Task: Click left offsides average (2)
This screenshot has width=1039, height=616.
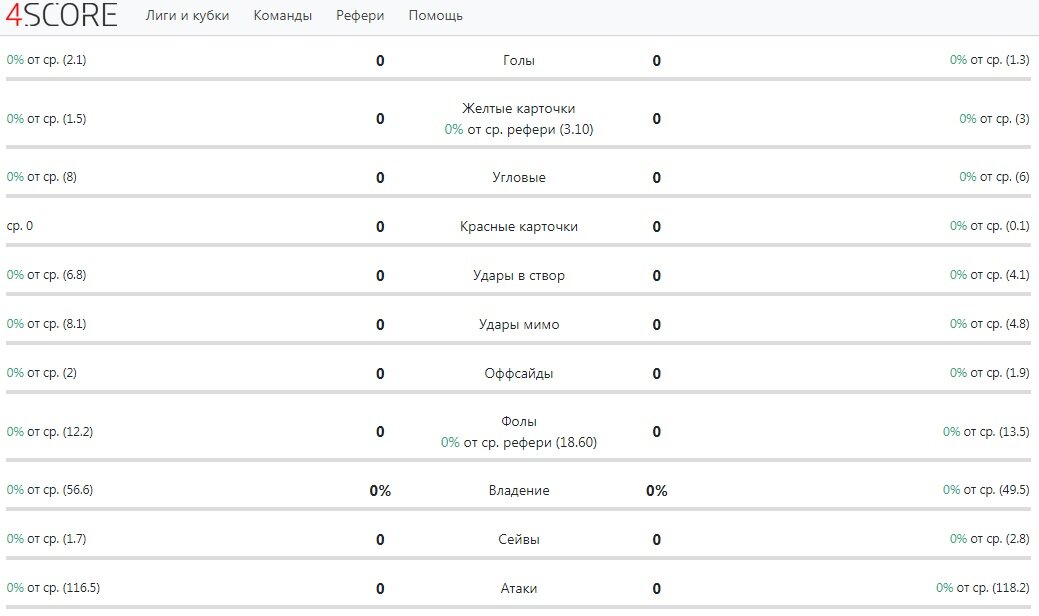Action: tap(42, 373)
